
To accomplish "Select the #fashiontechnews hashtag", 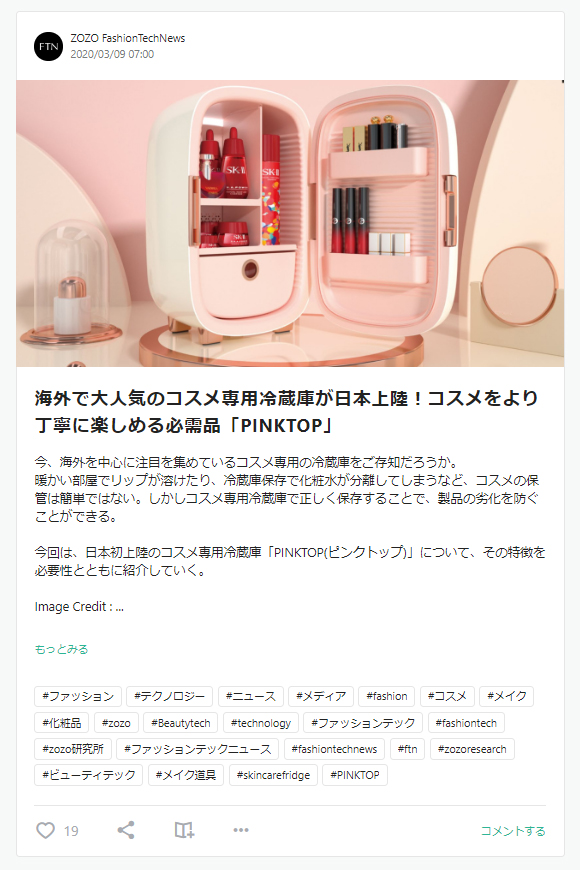I will tap(334, 749).
